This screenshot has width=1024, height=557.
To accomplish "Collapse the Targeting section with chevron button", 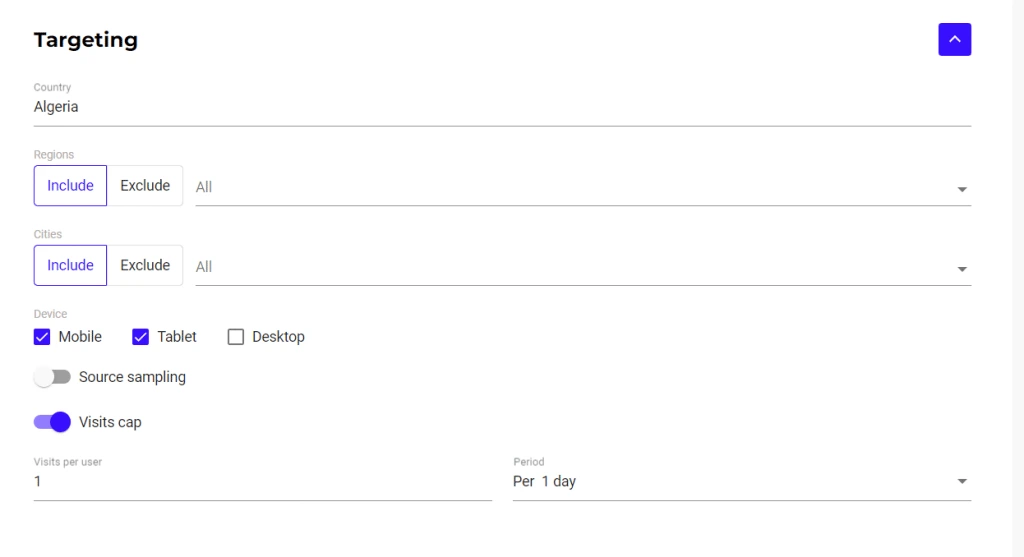I will click(x=954, y=39).
